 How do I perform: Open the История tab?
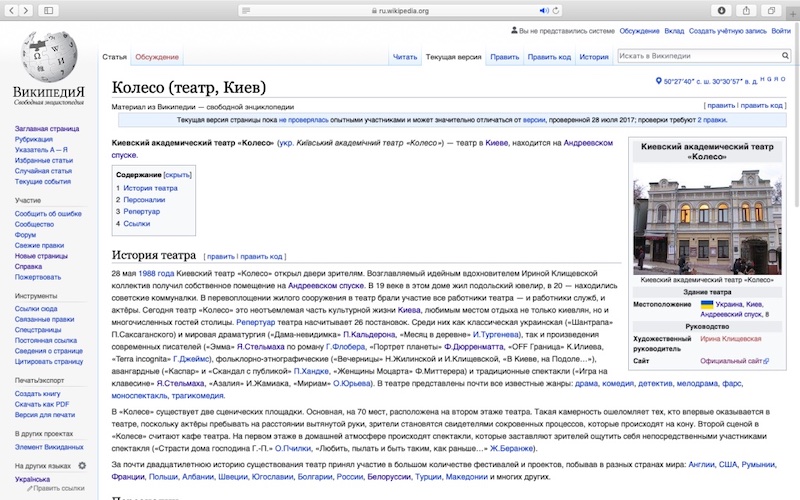pos(594,57)
